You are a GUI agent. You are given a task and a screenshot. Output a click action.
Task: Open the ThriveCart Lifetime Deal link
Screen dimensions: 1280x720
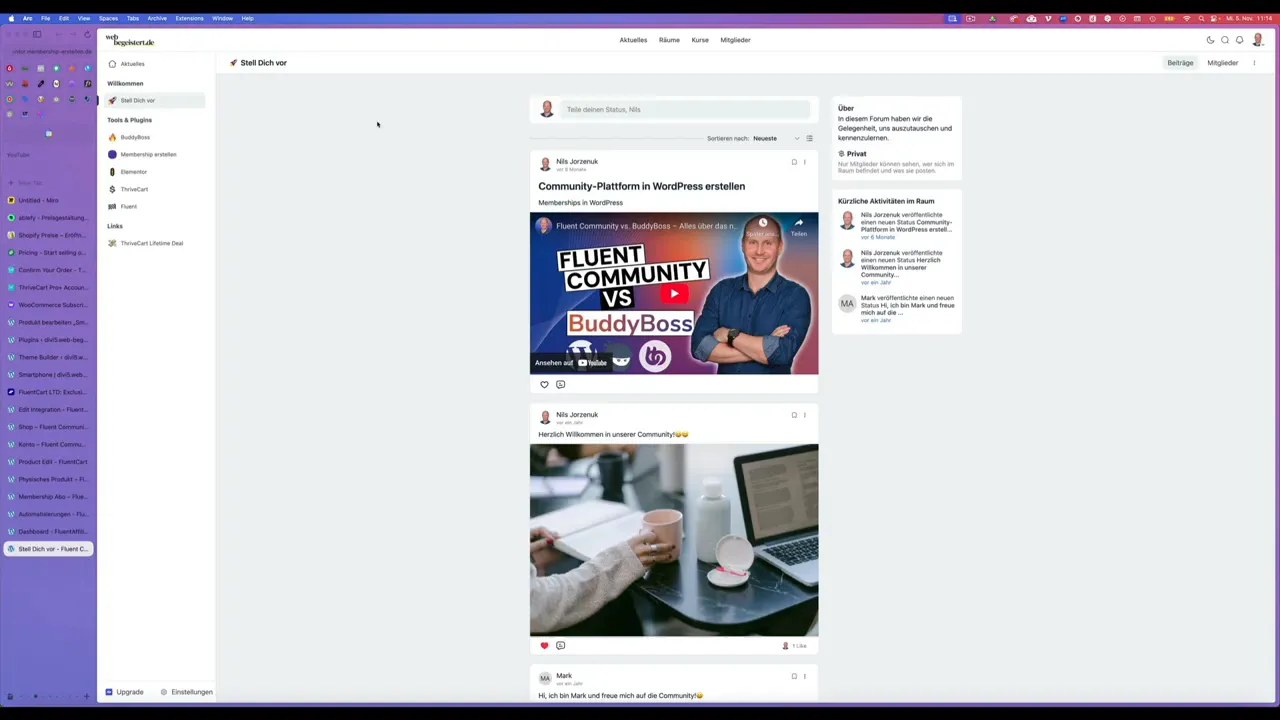[x=151, y=243]
